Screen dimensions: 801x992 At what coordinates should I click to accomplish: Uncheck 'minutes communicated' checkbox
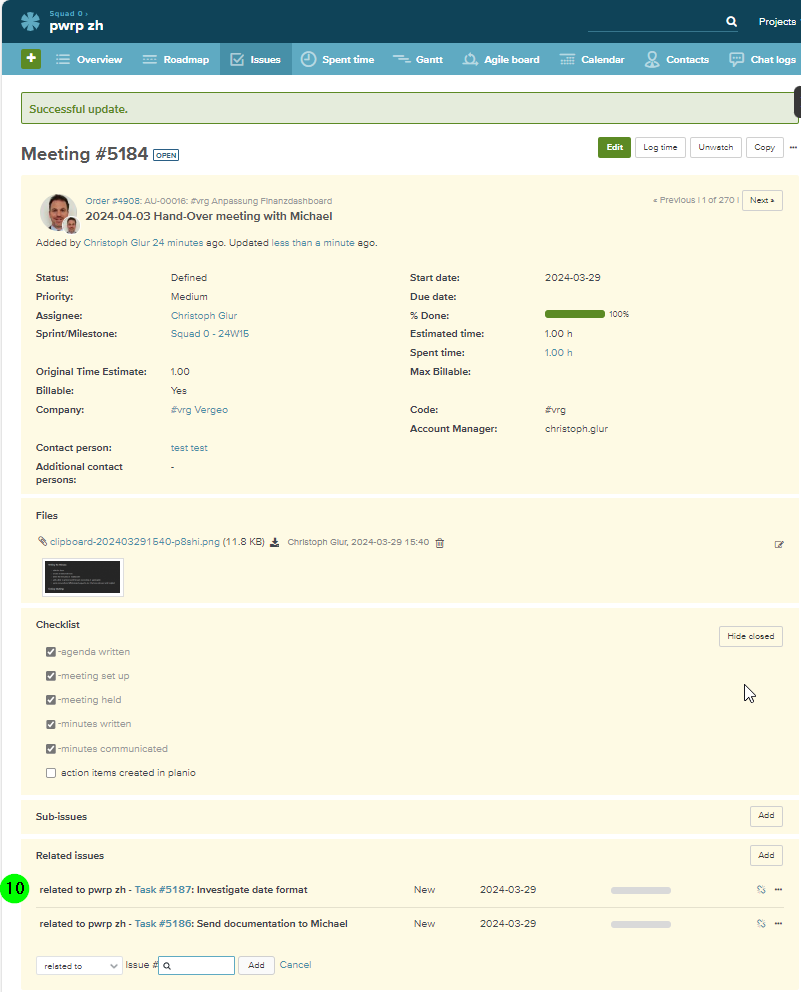click(51, 749)
